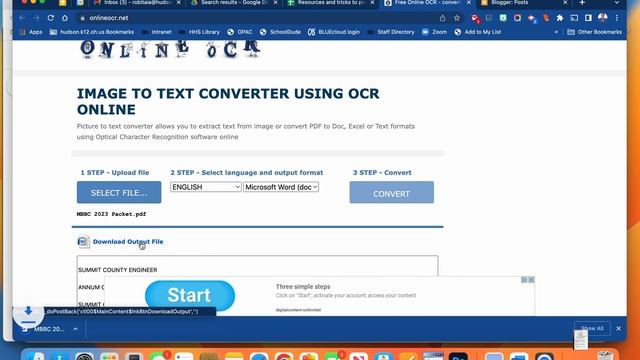The width and height of the screenshot is (640, 360).
Task: Open the Apps bookmark shortcut
Action: pos(31,32)
